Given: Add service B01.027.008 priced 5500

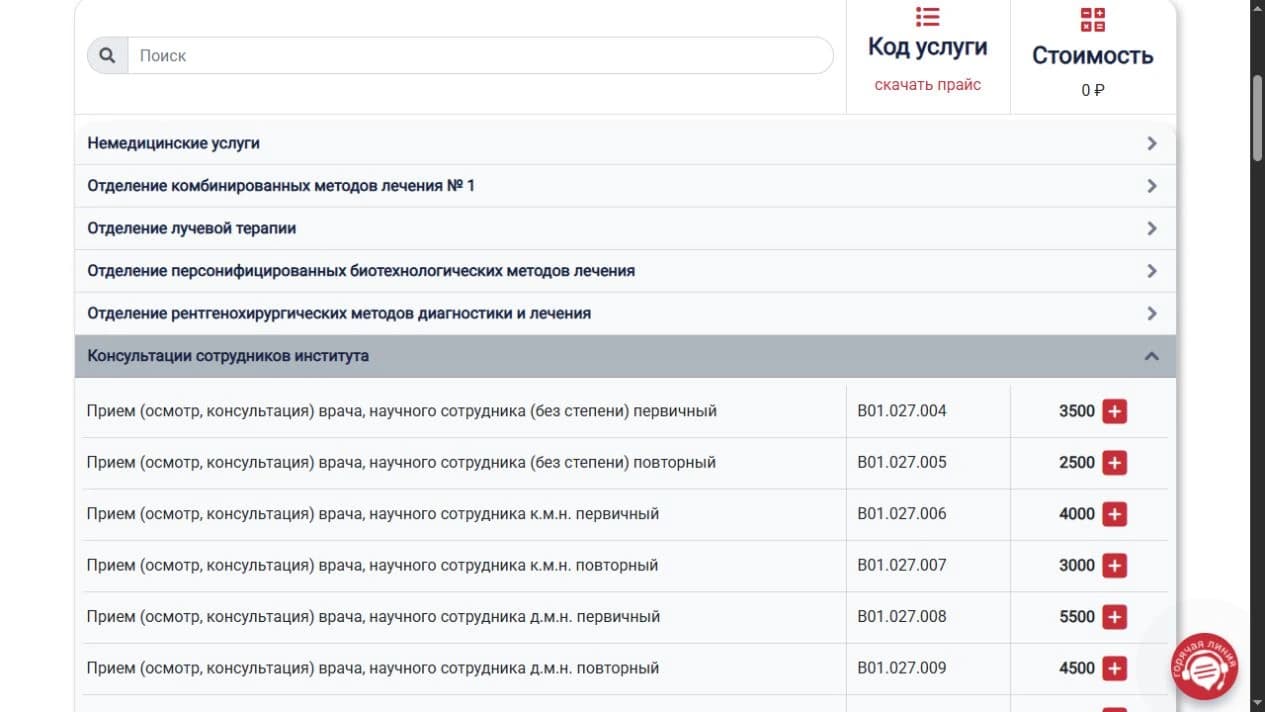Looking at the screenshot, I should (1114, 617).
